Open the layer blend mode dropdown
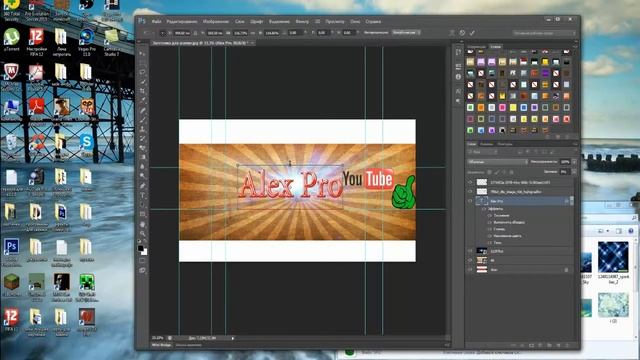 [x=498, y=162]
